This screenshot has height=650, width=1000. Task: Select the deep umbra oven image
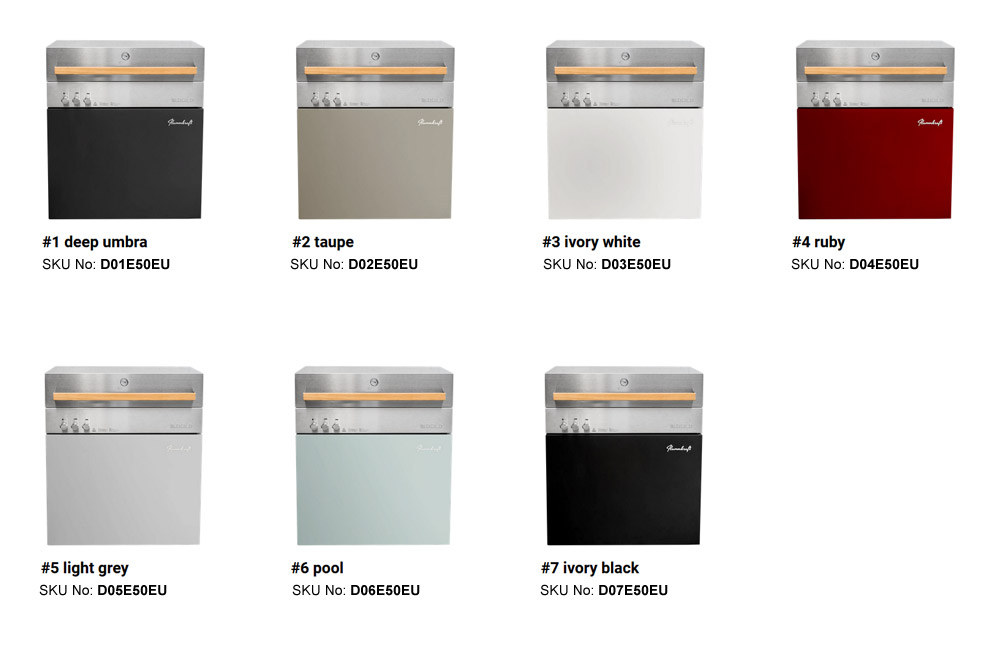click(125, 130)
